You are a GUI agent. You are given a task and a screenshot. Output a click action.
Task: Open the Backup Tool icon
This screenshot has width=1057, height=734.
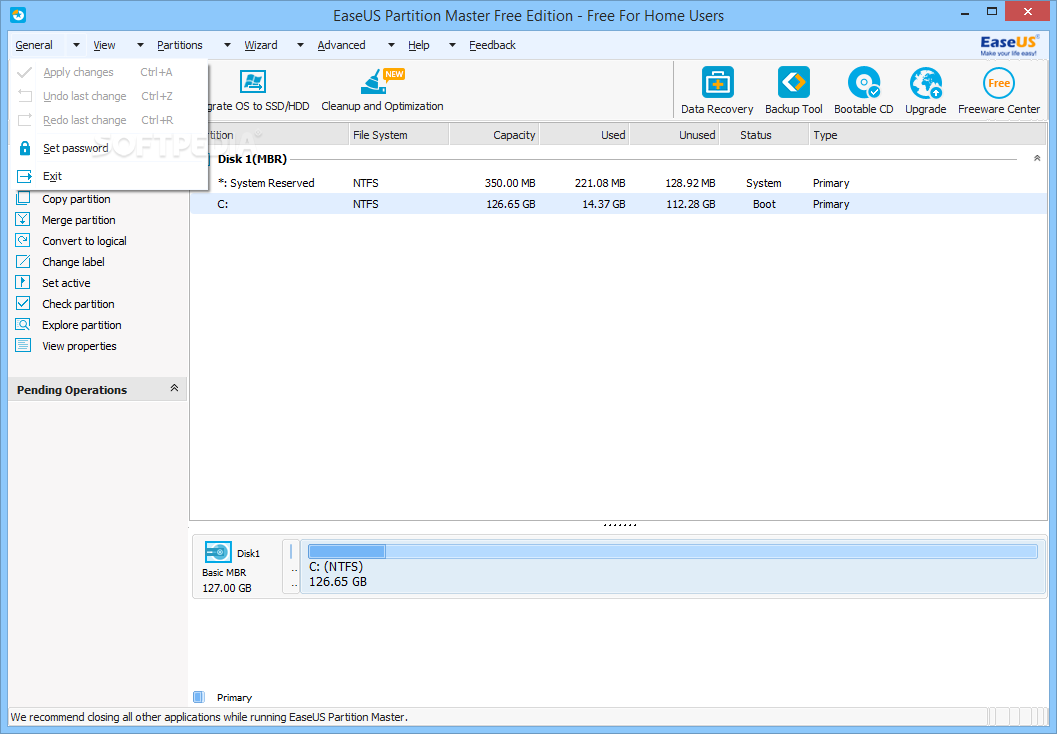pos(793,83)
